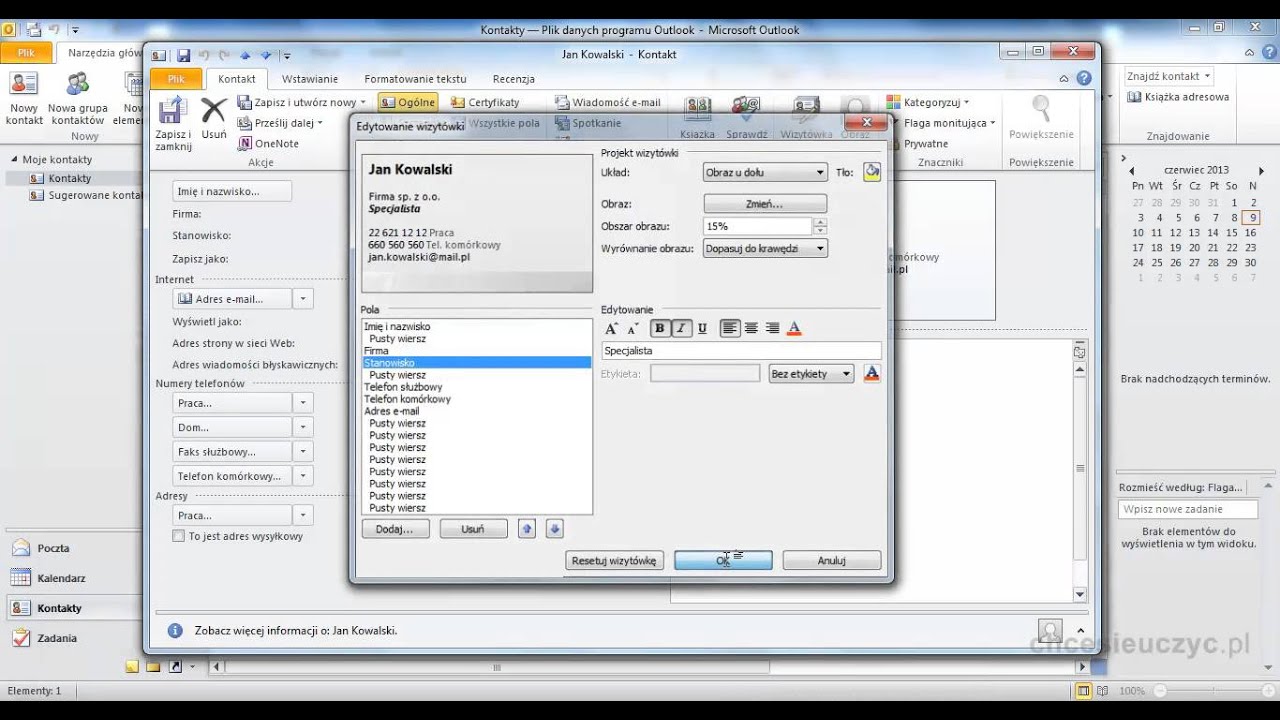Toggle Italic formatting in card editor
This screenshot has height=720, width=1280.
tap(680, 328)
